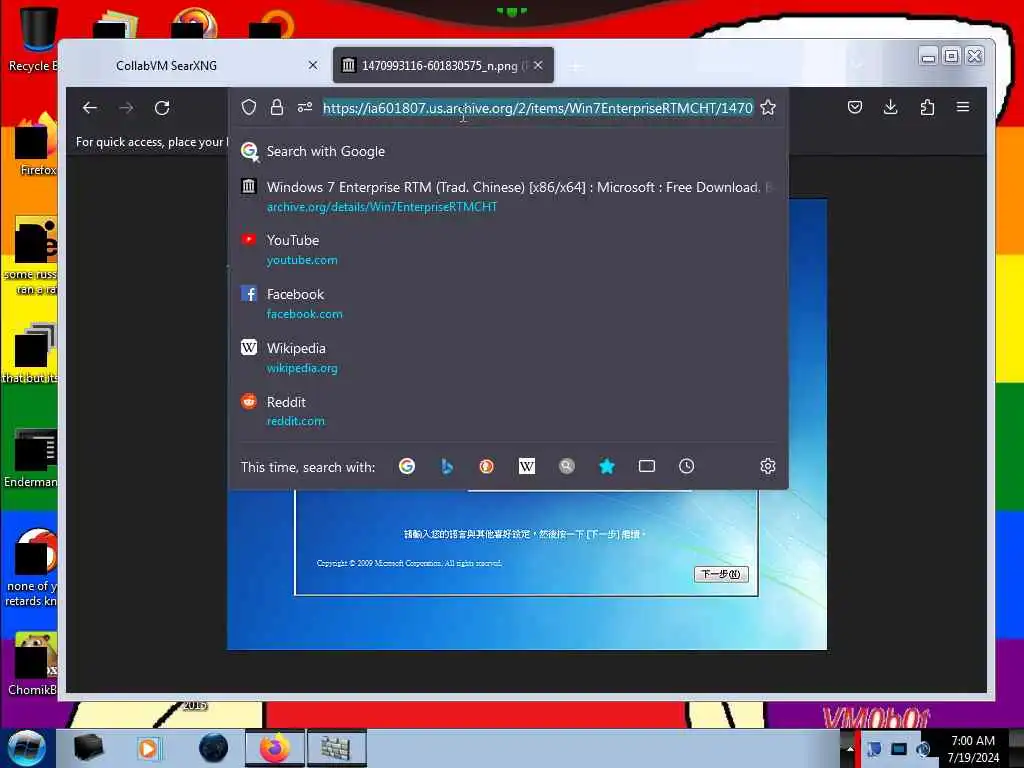
Task: Click the archive.org URL in address bar
Action: point(537,108)
